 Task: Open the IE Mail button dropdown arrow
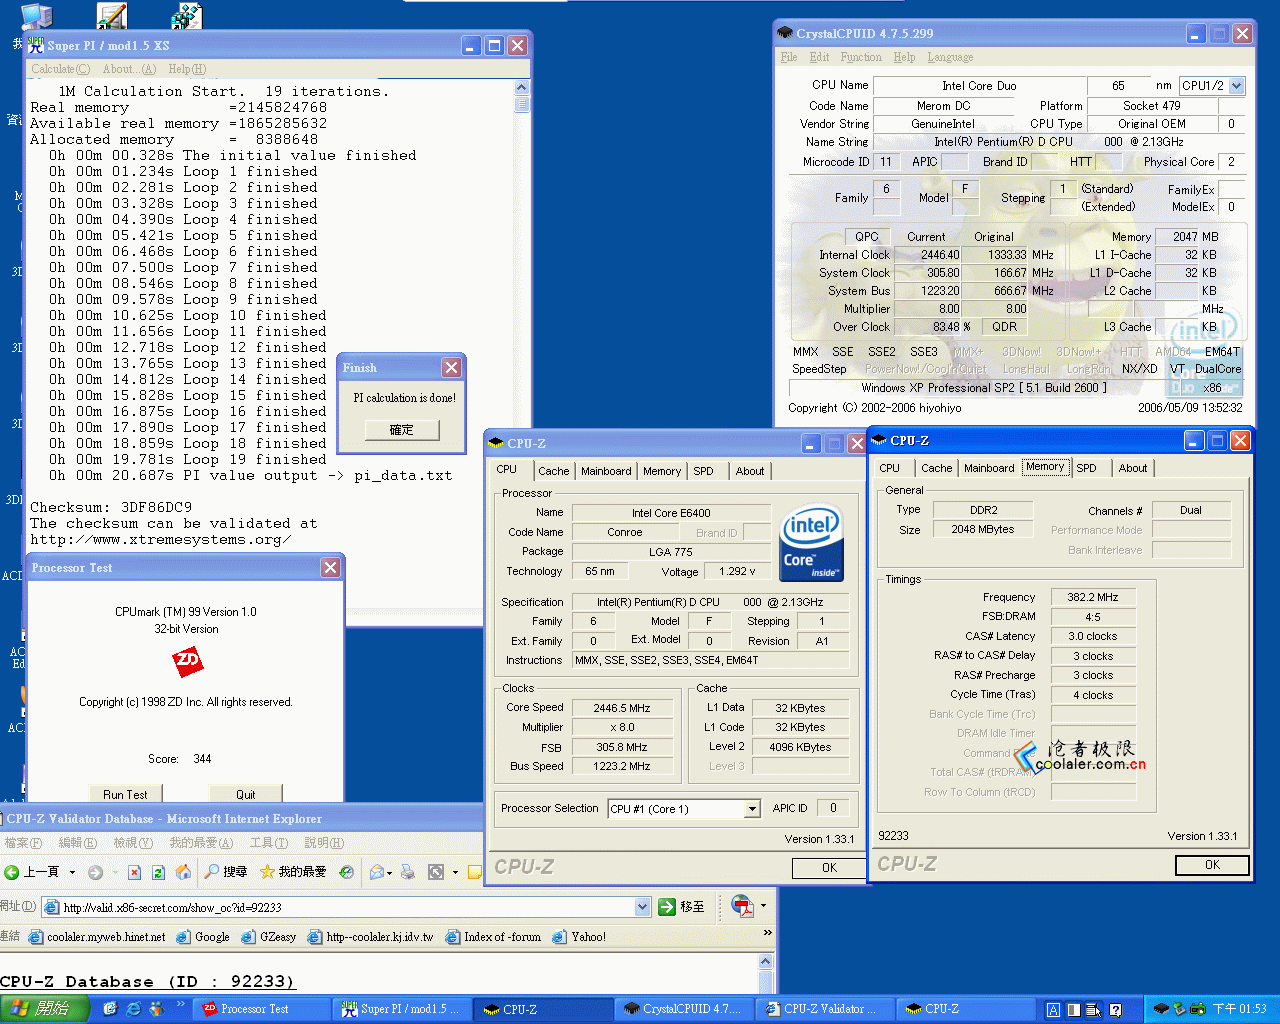click(x=389, y=872)
